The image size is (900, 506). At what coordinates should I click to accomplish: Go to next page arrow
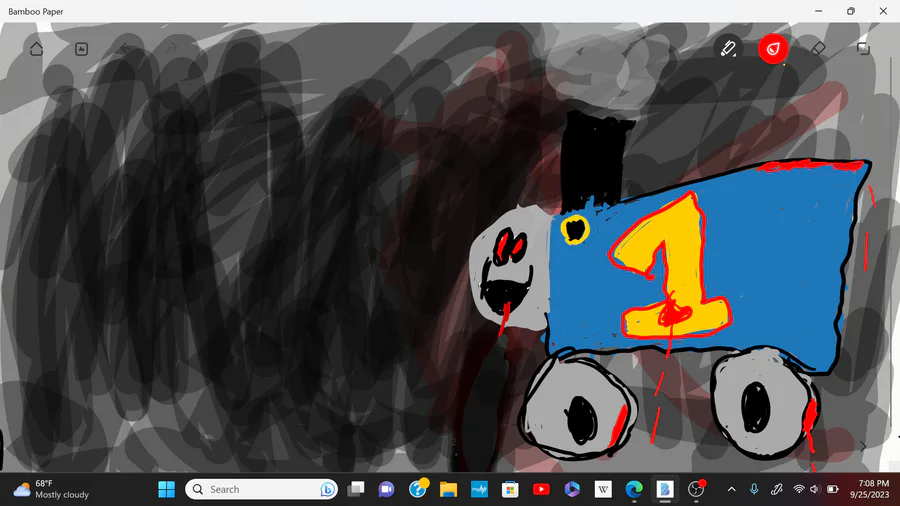863,446
